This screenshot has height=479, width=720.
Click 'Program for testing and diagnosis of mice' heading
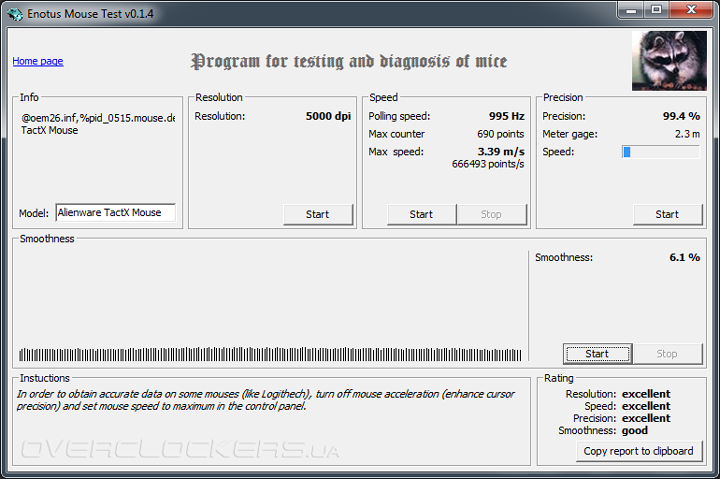pos(349,61)
